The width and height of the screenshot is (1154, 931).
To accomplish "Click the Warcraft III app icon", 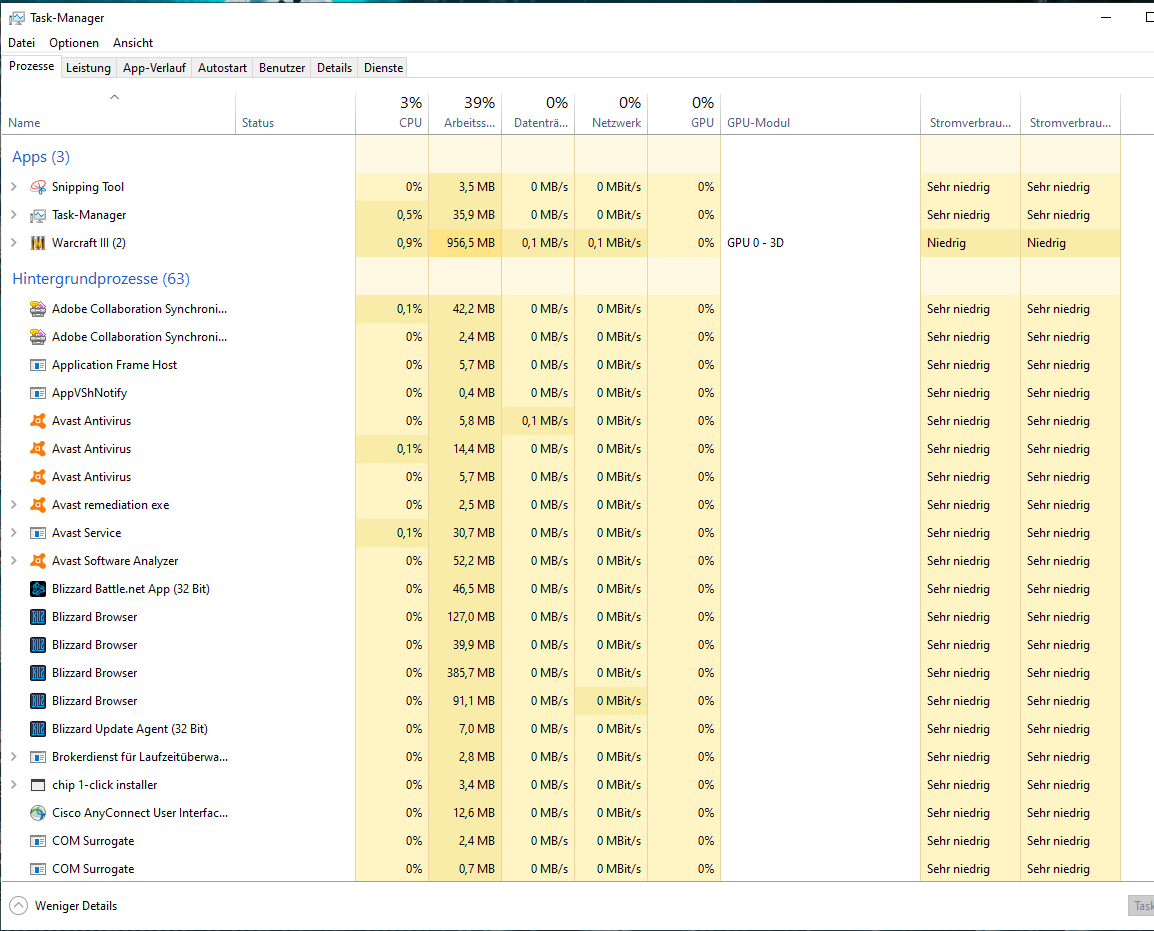I will coord(38,243).
